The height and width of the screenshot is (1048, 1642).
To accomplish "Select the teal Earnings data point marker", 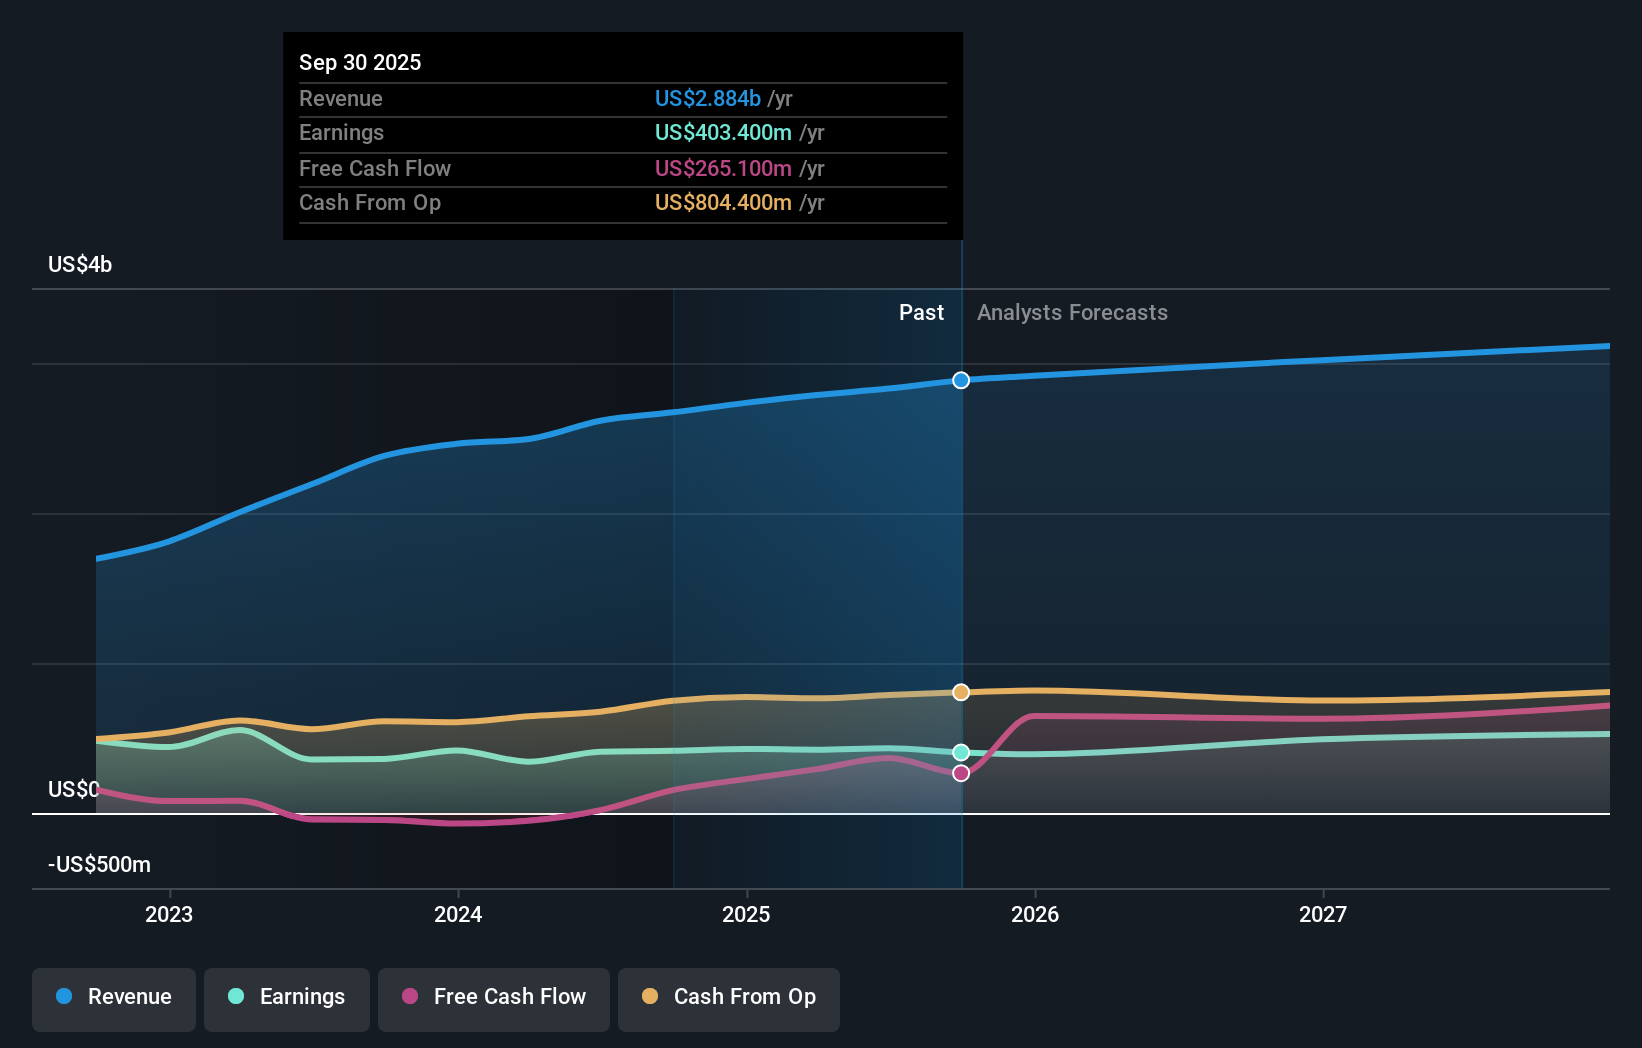I will coord(960,752).
